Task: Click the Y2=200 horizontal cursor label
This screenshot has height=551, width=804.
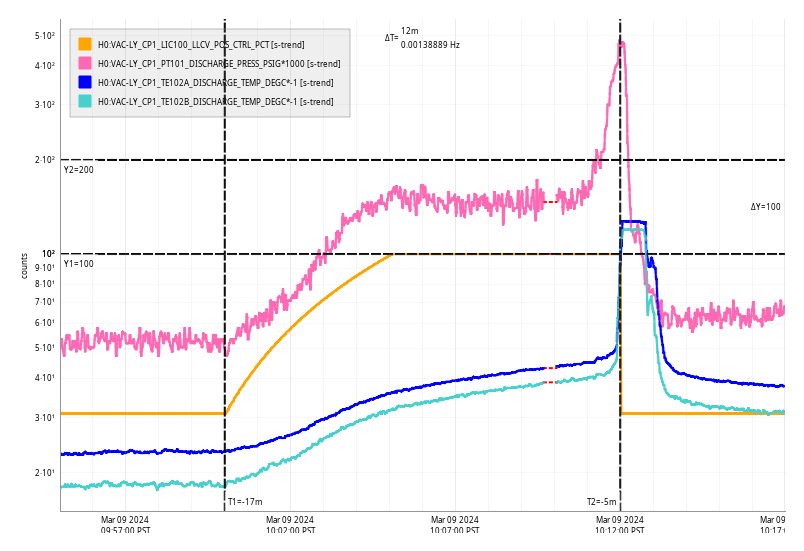Action: [x=78, y=170]
